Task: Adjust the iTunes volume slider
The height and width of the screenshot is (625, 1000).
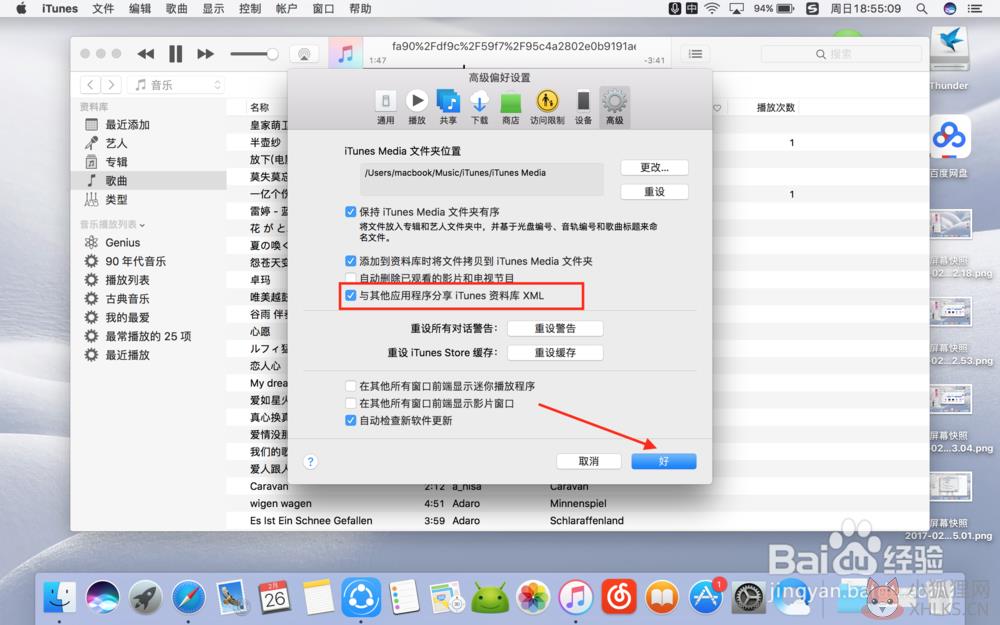Action: point(254,54)
